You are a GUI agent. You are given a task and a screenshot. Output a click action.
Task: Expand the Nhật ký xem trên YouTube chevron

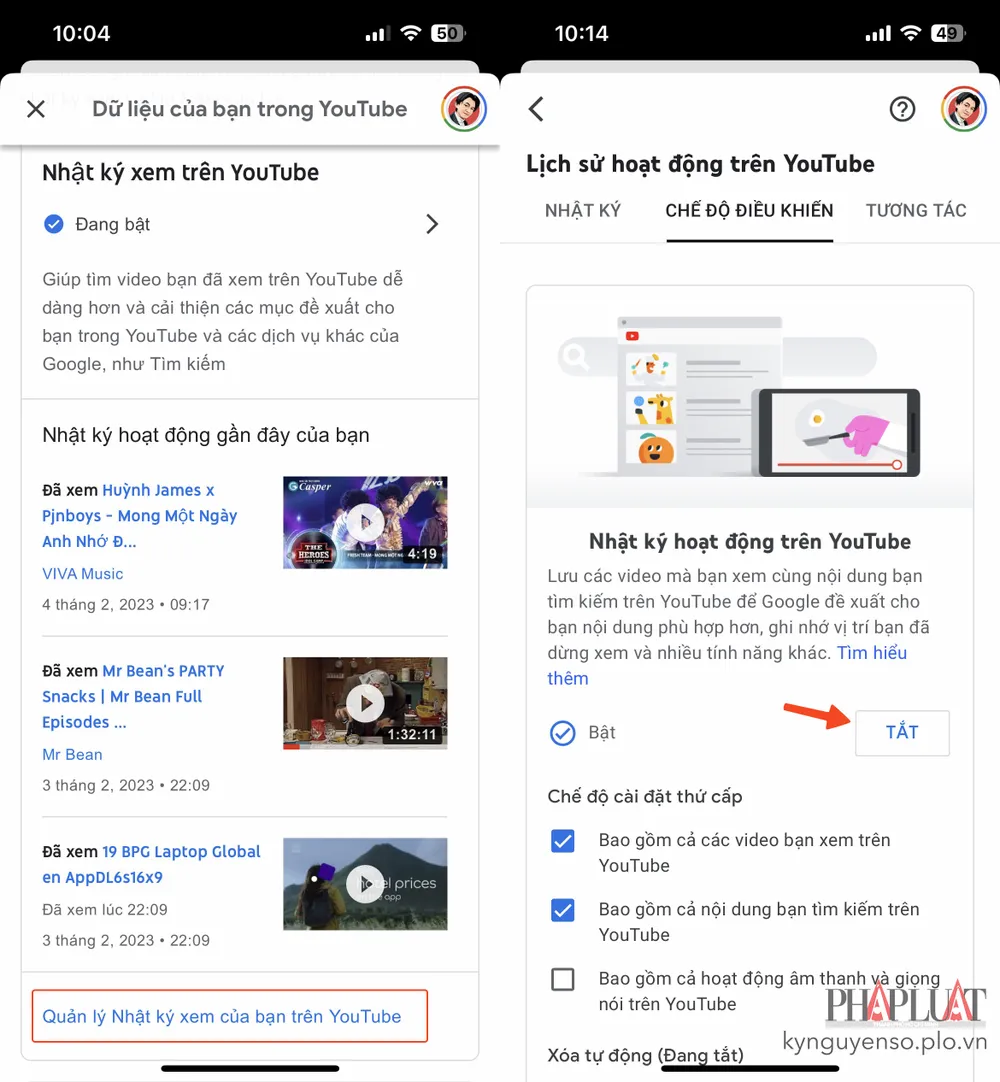tap(432, 224)
